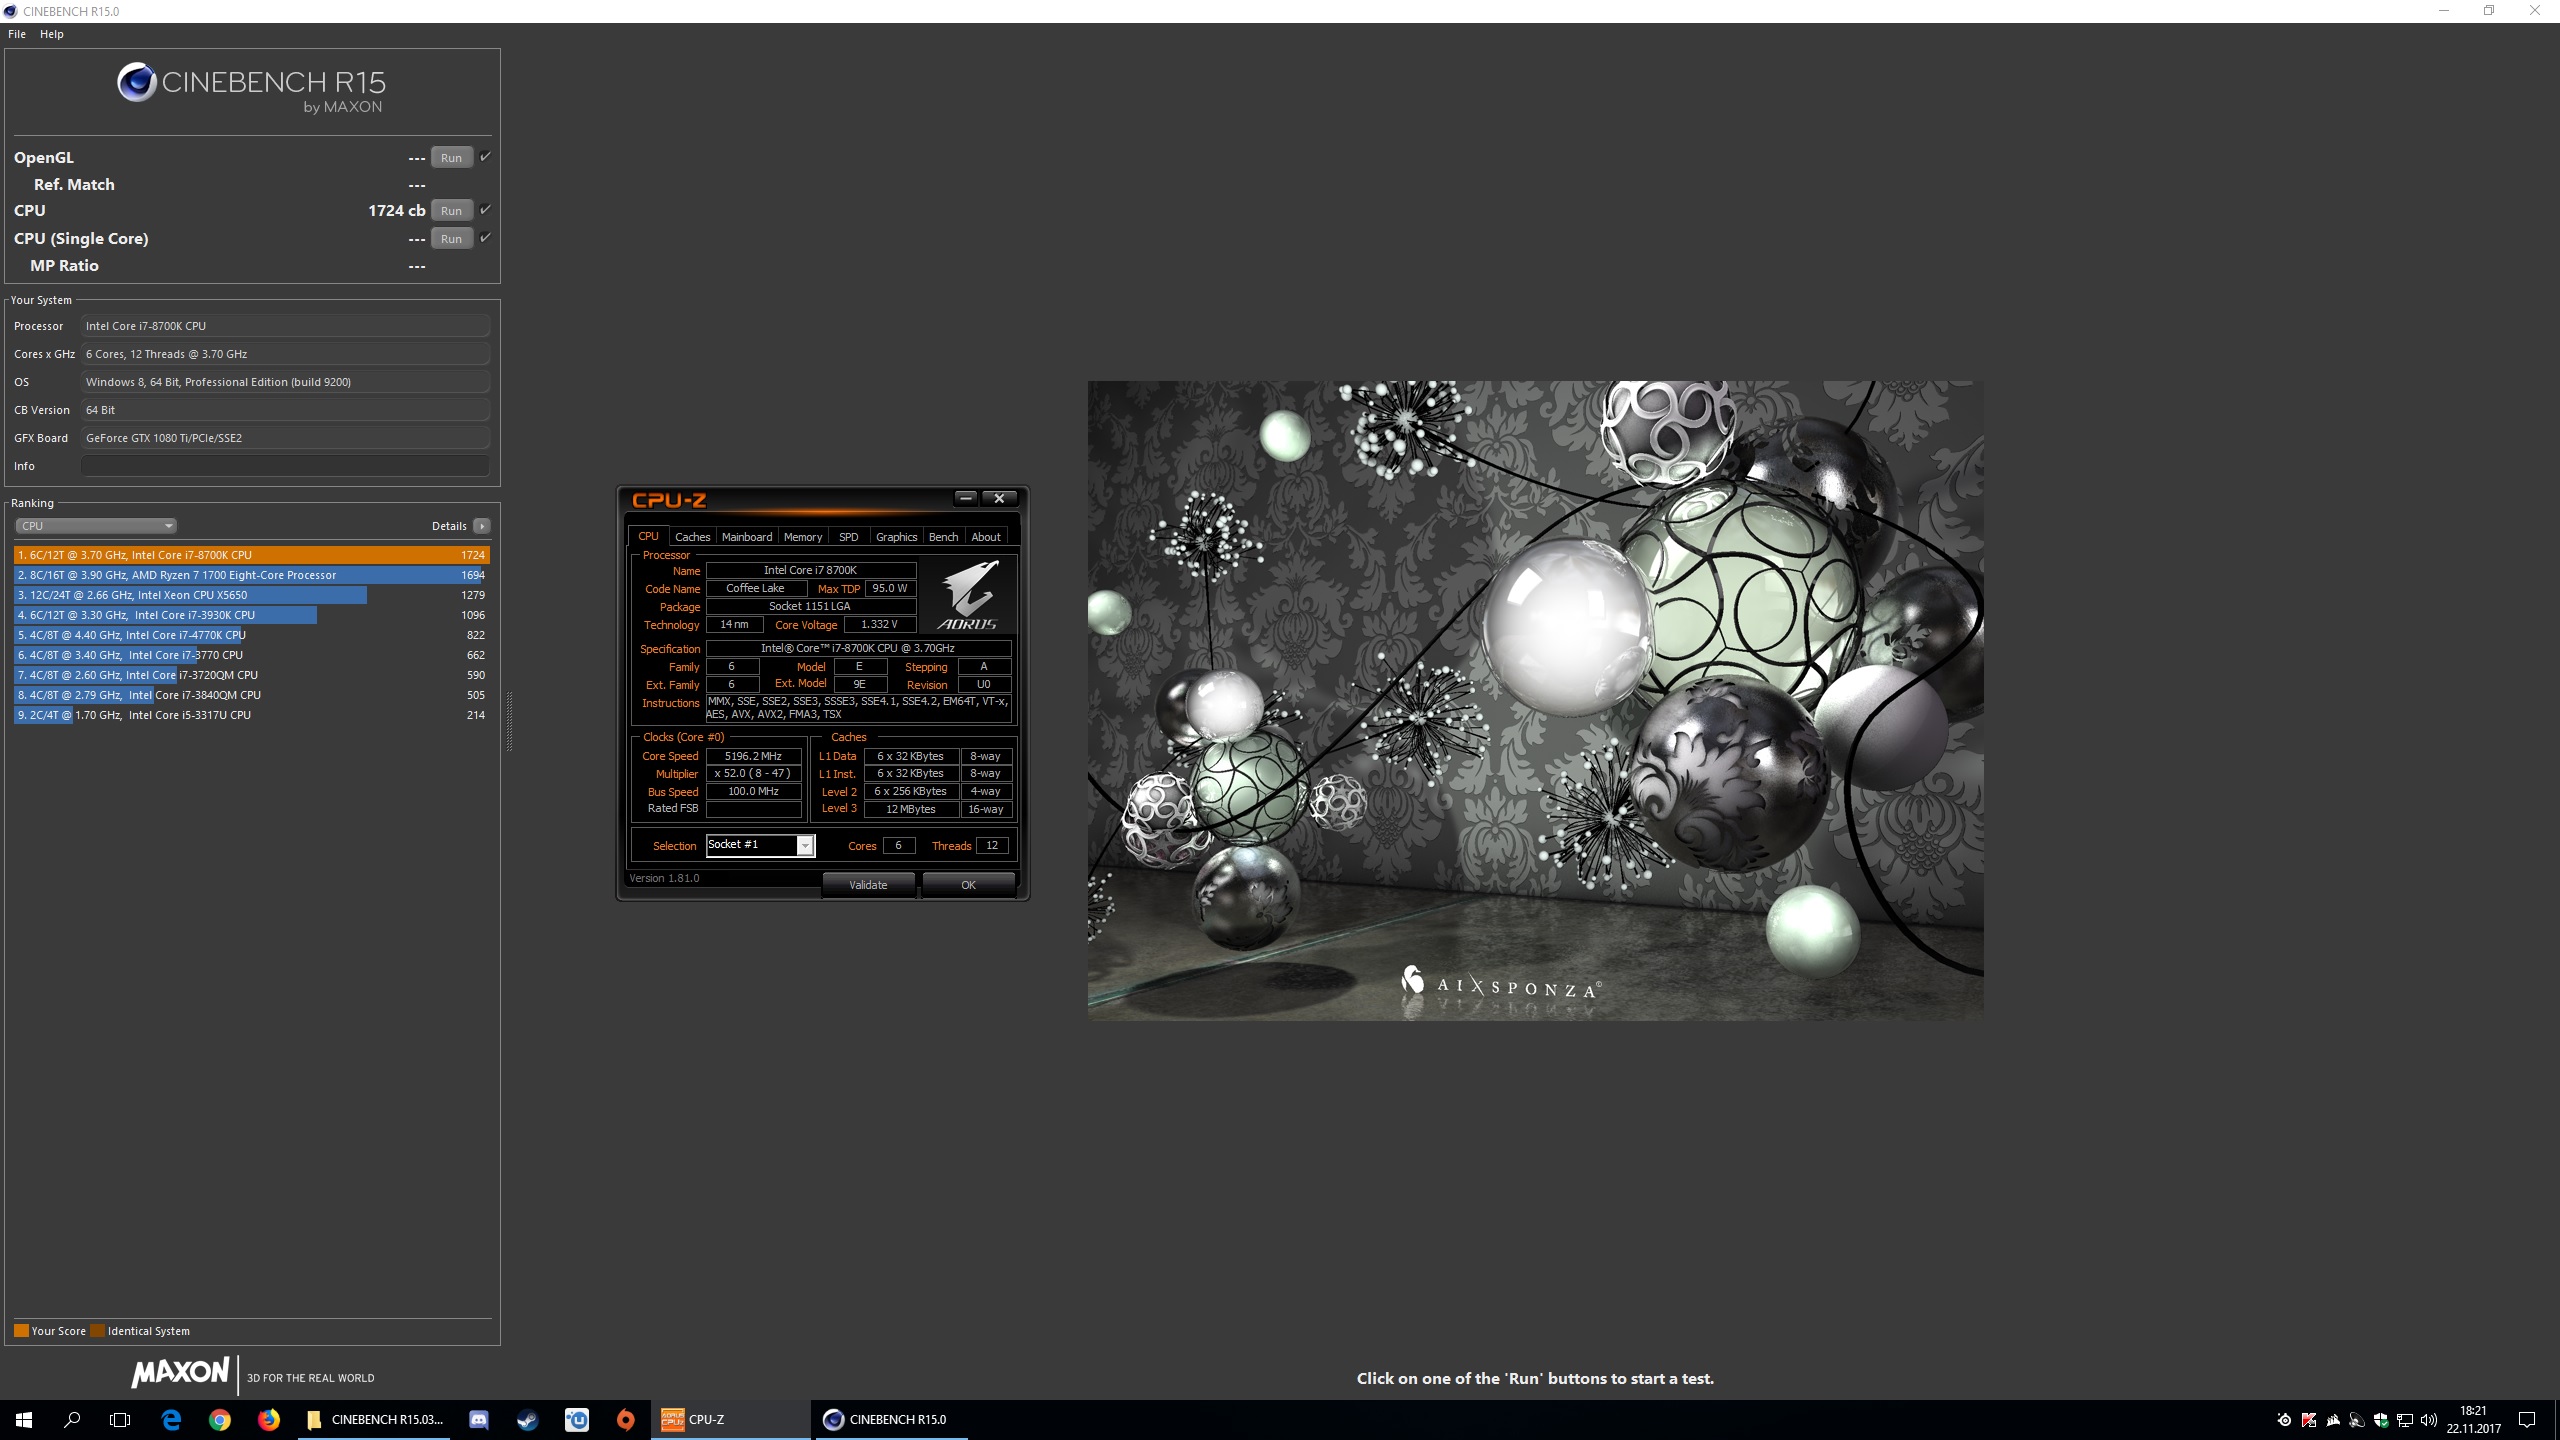Open Kaspersky tray icon
The height and width of the screenshot is (1440, 2560).
[x=2309, y=1420]
